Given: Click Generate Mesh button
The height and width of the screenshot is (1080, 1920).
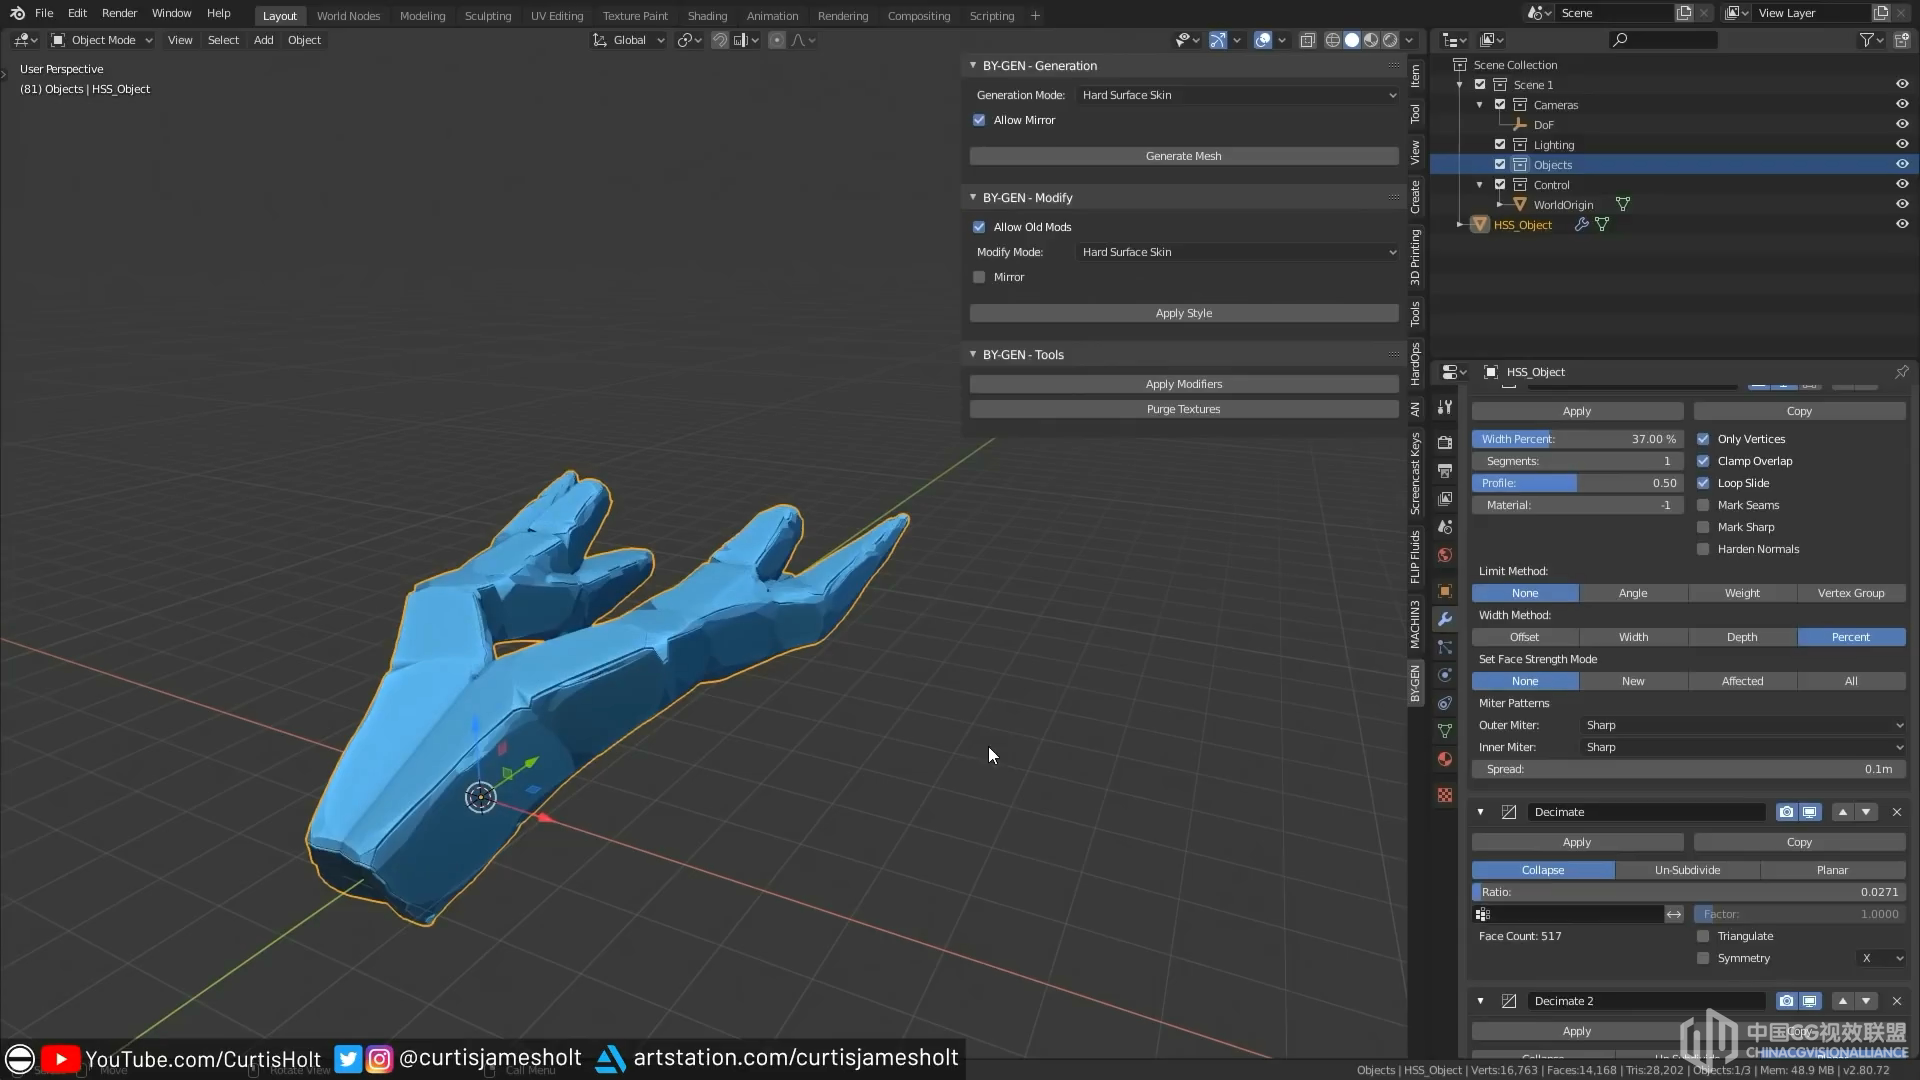Looking at the screenshot, I should pyautogui.click(x=1184, y=156).
